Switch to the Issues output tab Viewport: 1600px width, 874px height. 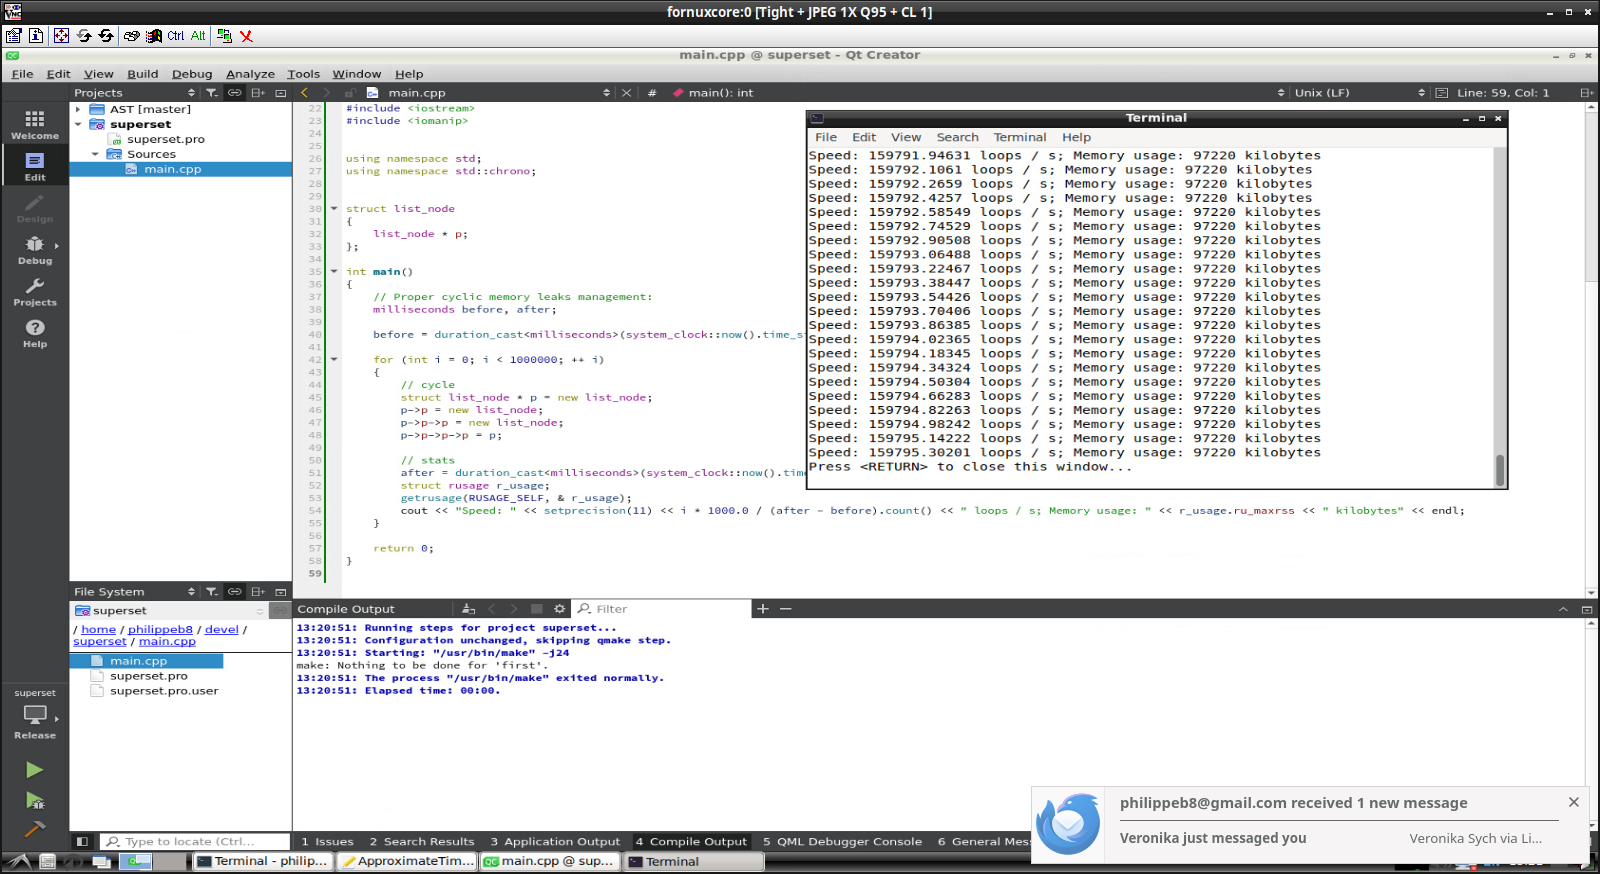[x=327, y=842]
